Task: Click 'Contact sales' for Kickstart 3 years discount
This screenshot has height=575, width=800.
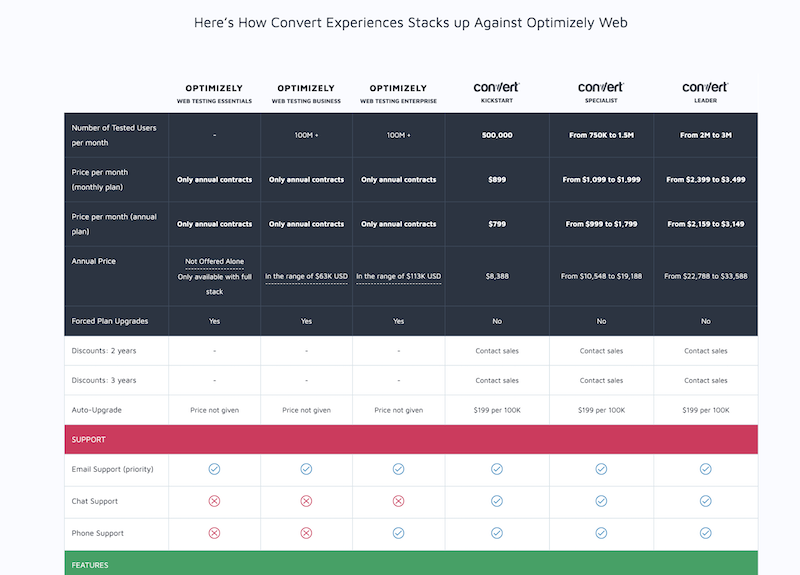Action: coord(497,380)
